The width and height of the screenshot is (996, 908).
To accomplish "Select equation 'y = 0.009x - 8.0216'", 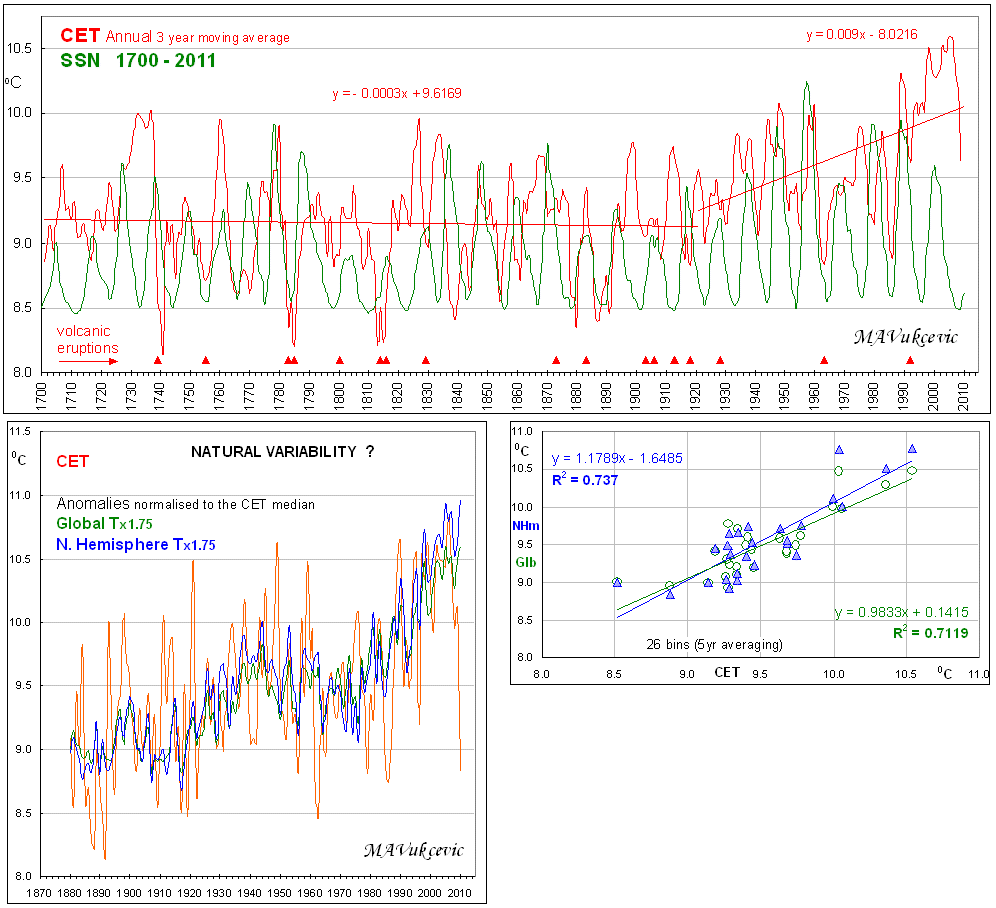I will 861,34.
